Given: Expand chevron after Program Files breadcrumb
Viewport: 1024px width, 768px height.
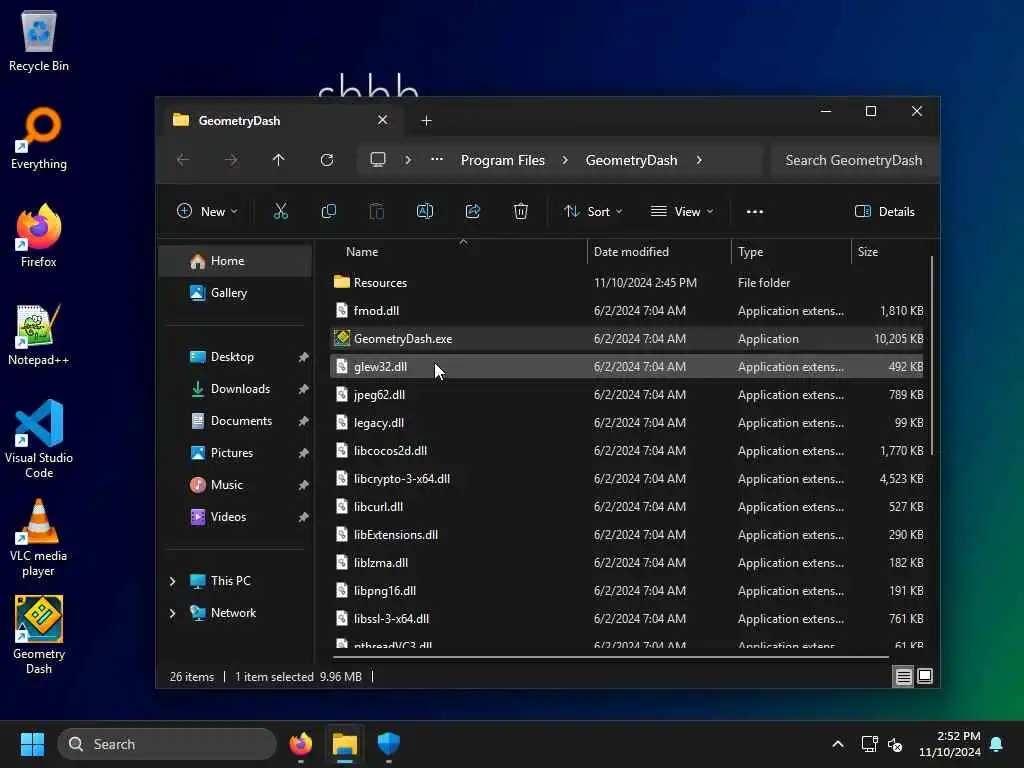Looking at the screenshot, I should click(565, 160).
